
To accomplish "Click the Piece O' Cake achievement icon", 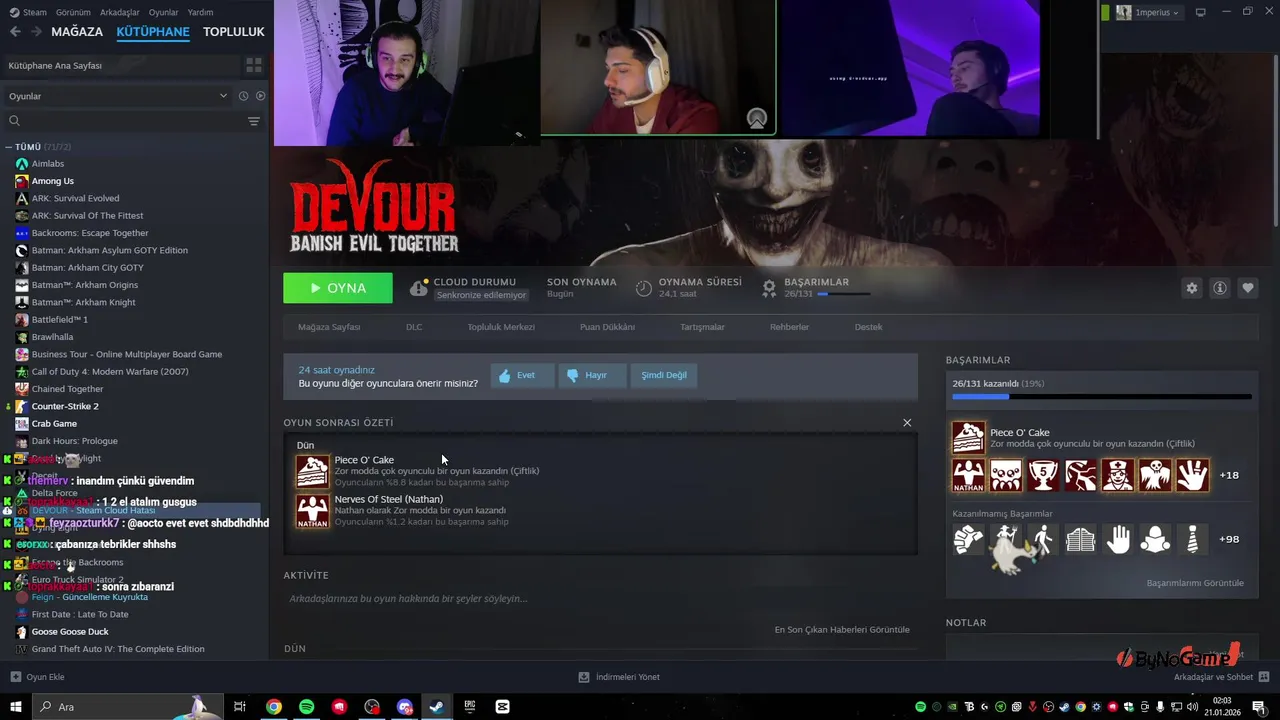I will (x=312, y=471).
